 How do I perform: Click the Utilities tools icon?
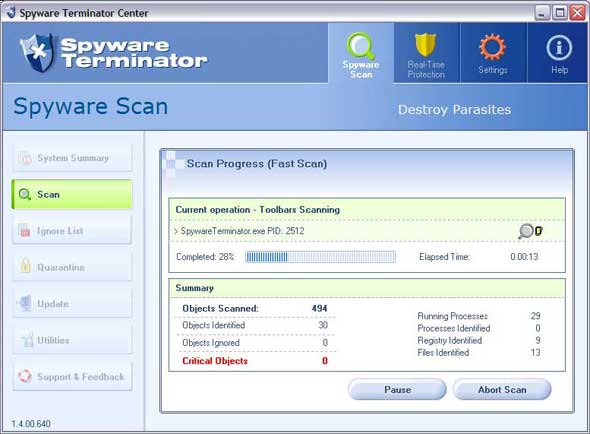click(x=26, y=340)
